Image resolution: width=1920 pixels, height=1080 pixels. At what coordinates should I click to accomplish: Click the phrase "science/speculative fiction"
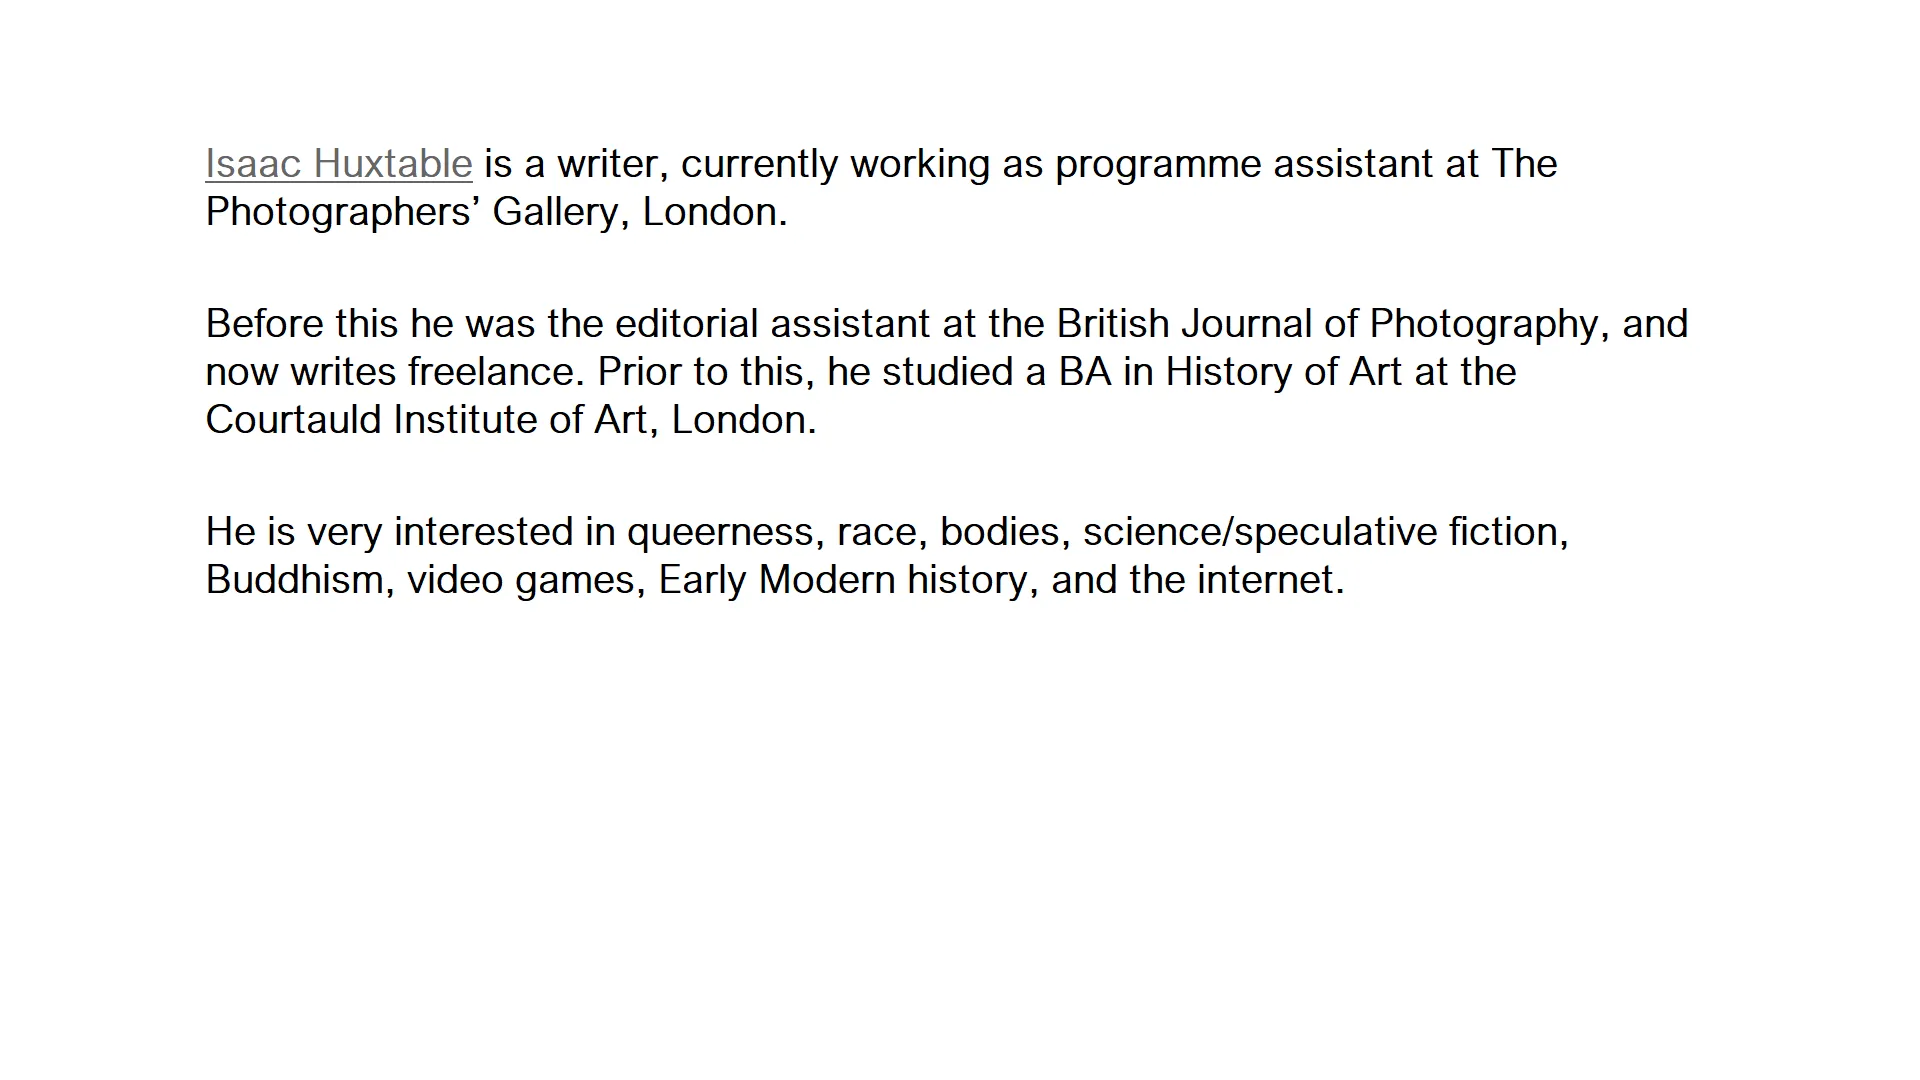[x=1323, y=532]
